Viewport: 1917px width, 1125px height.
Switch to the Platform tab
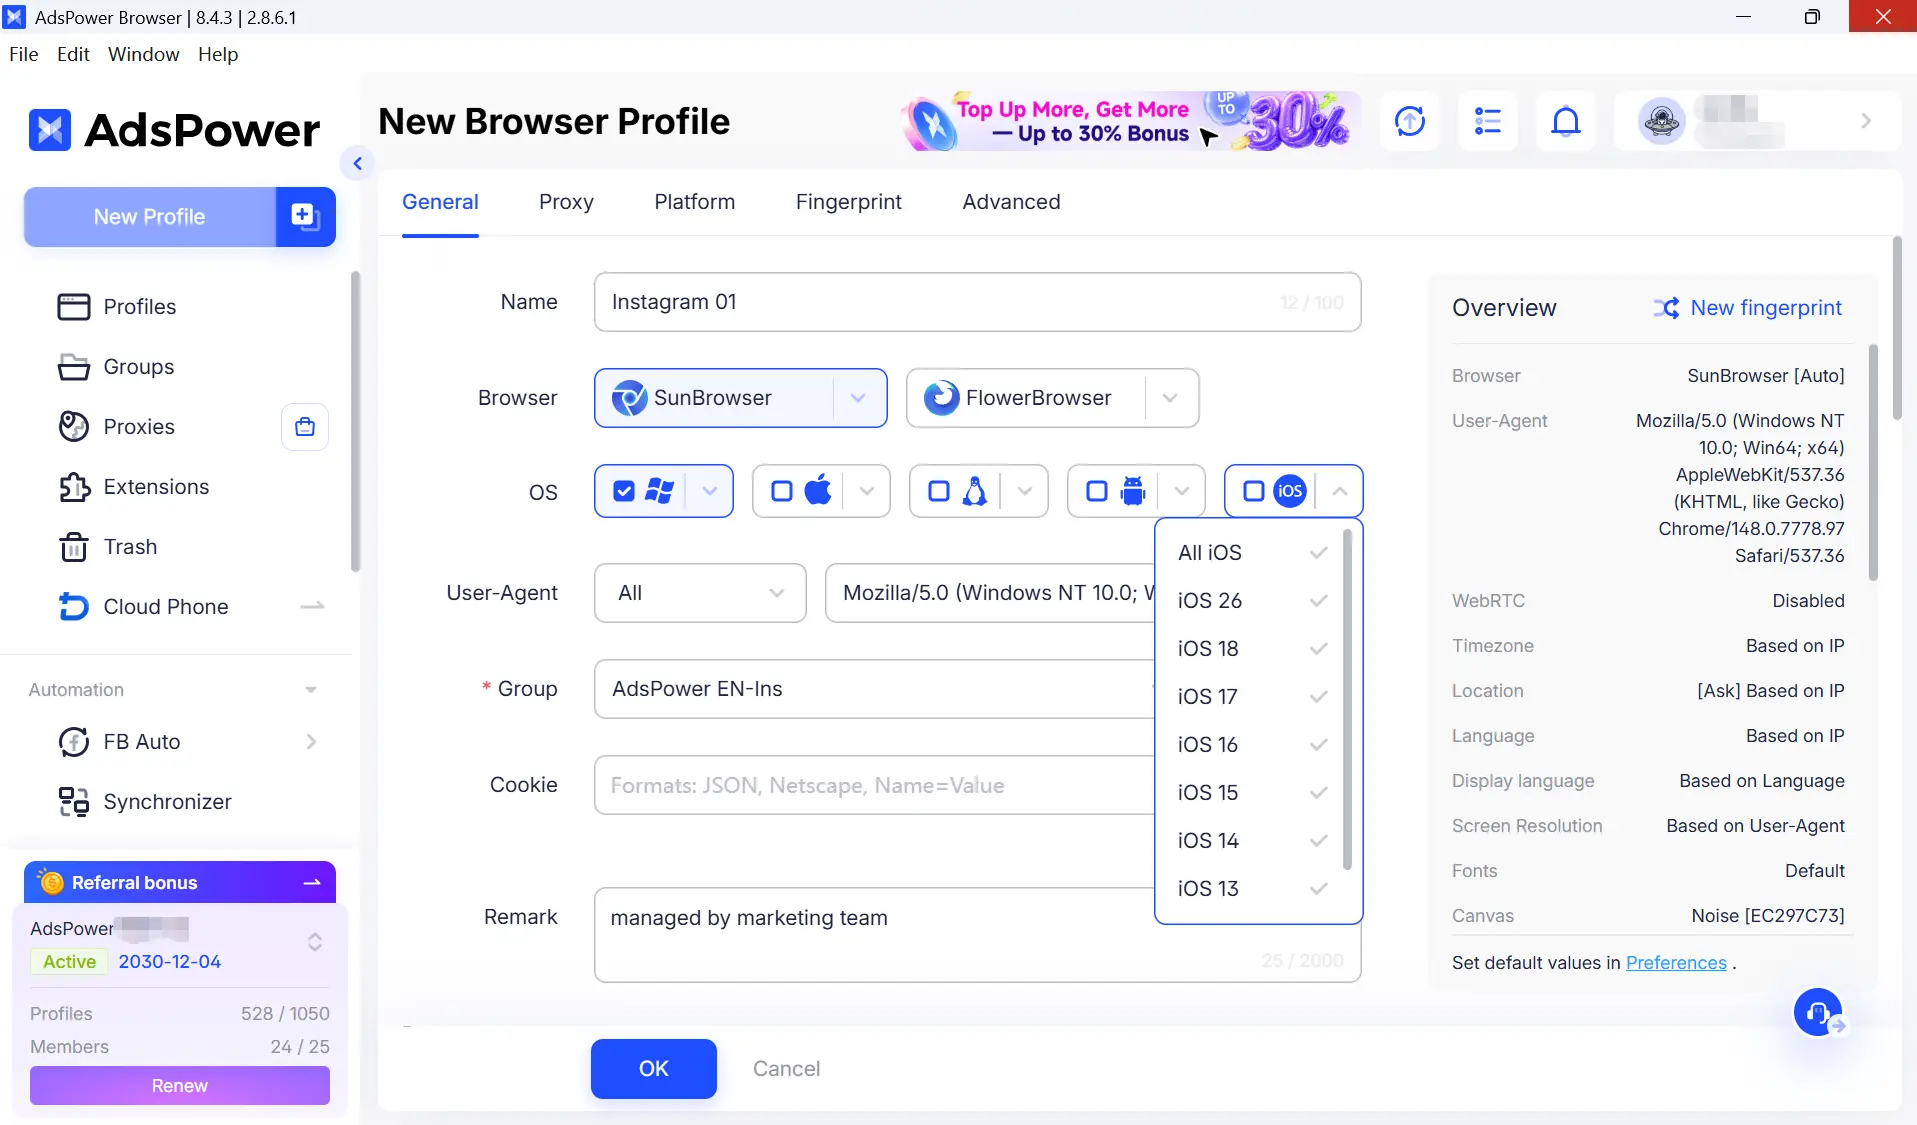click(x=695, y=202)
